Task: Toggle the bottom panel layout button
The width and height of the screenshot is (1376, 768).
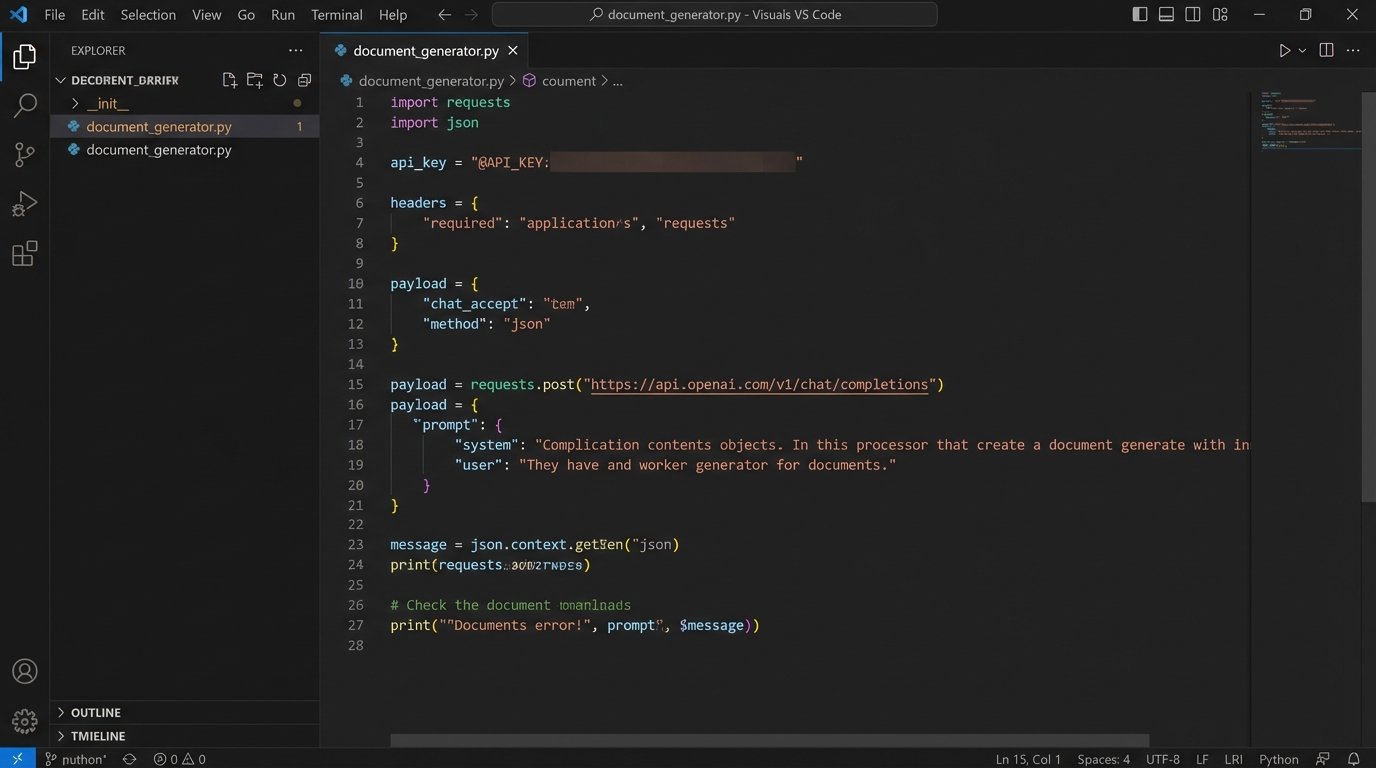Action: tap(1166, 15)
